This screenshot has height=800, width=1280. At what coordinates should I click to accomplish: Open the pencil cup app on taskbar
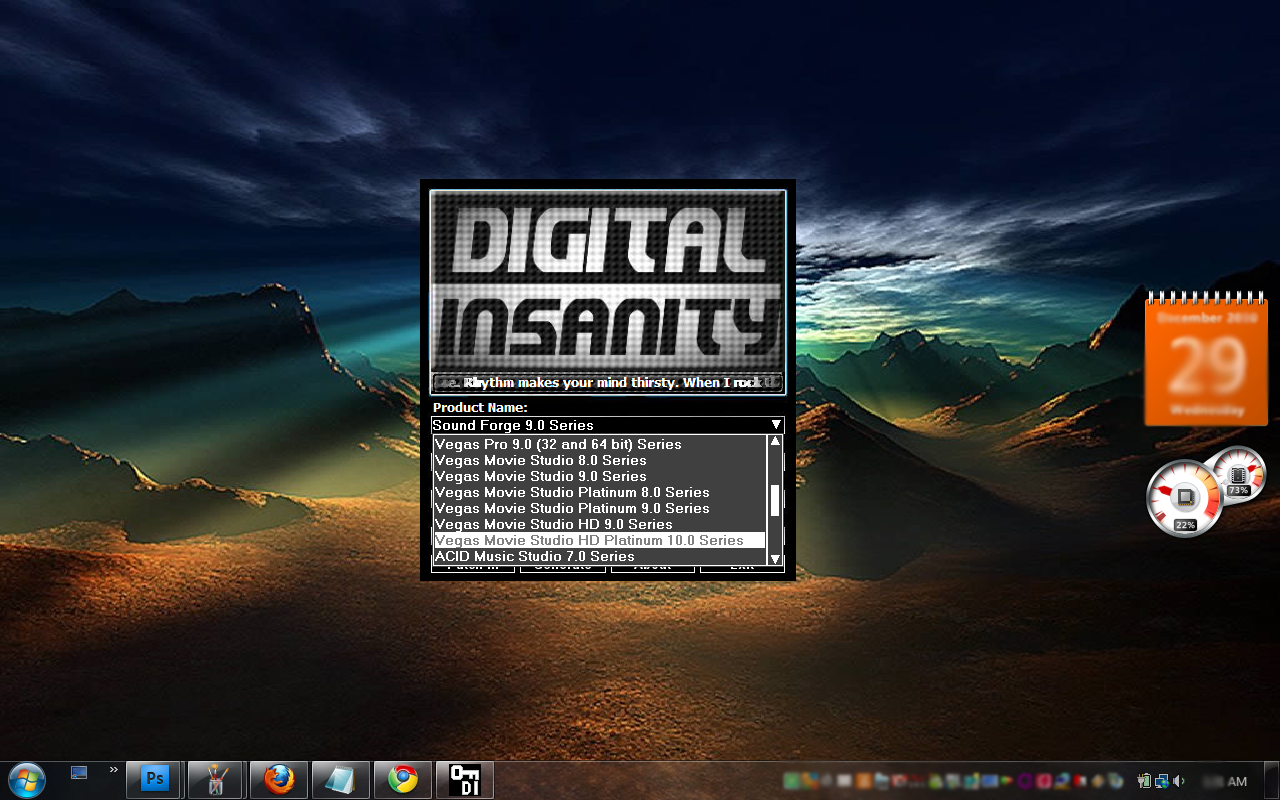(x=216, y=779)
